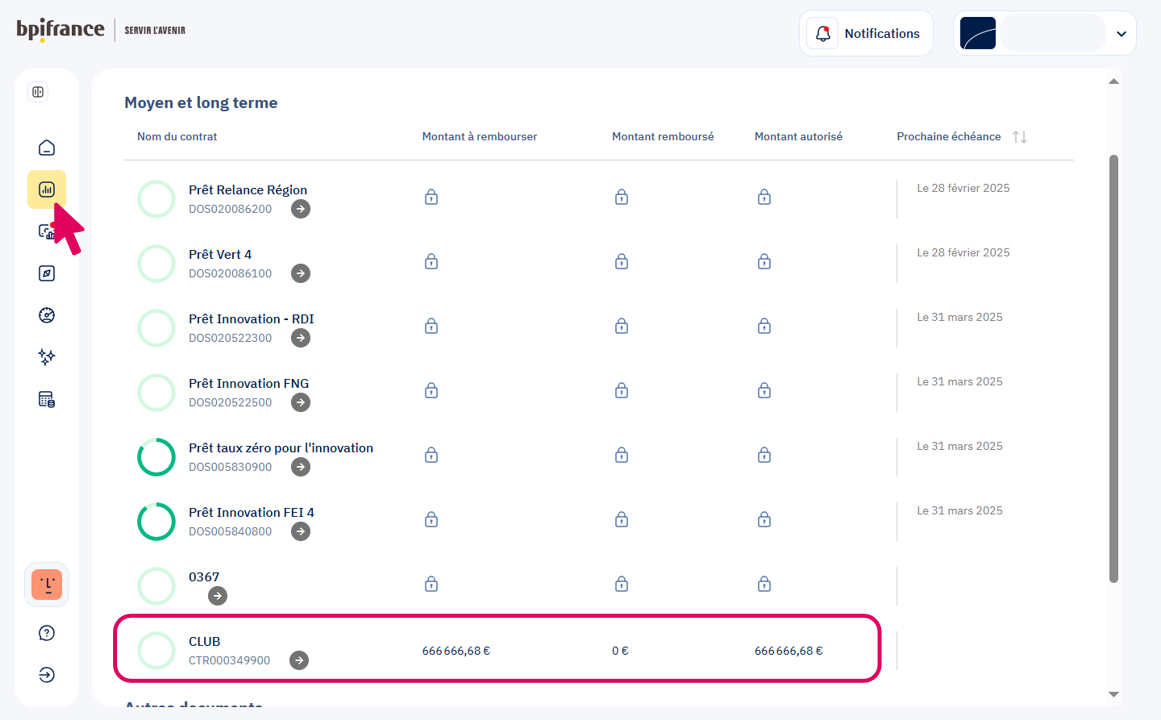Click the bpifrance logo

[60, 30]
